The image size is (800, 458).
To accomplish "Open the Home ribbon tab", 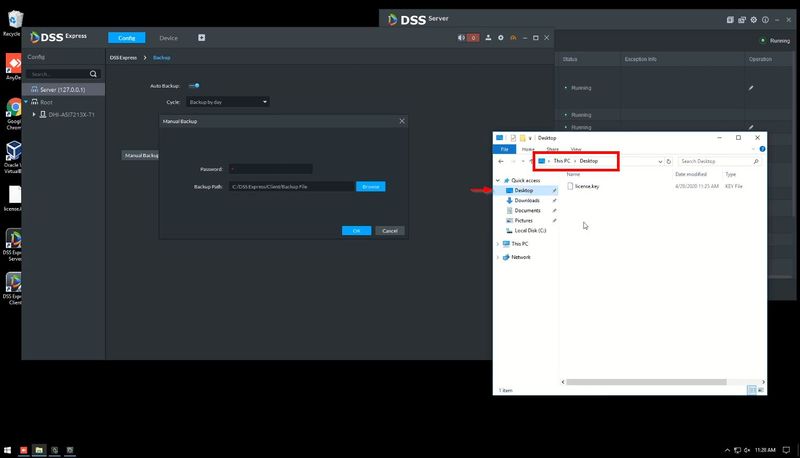I will [x=528, y=149].
